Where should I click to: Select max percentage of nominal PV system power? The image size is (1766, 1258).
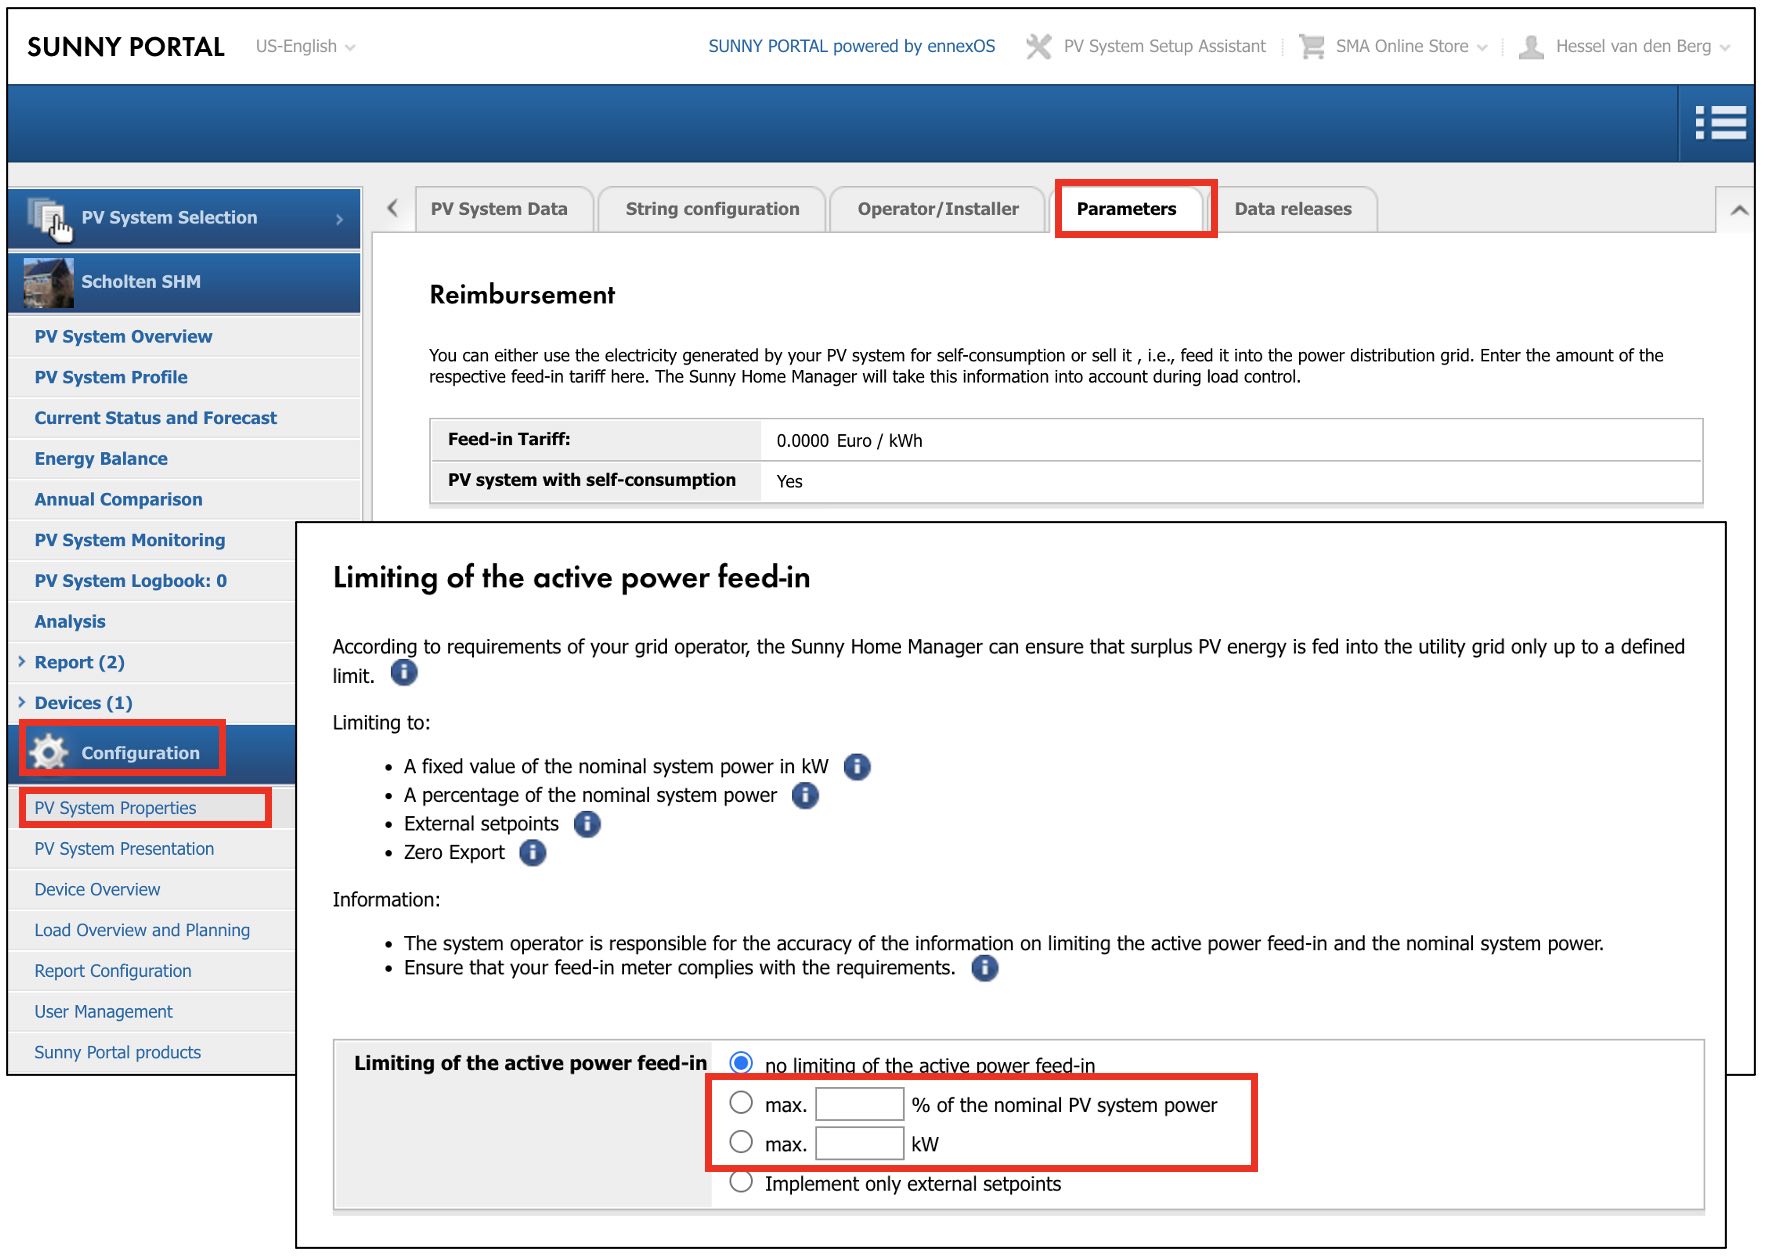pos(741,1101)
